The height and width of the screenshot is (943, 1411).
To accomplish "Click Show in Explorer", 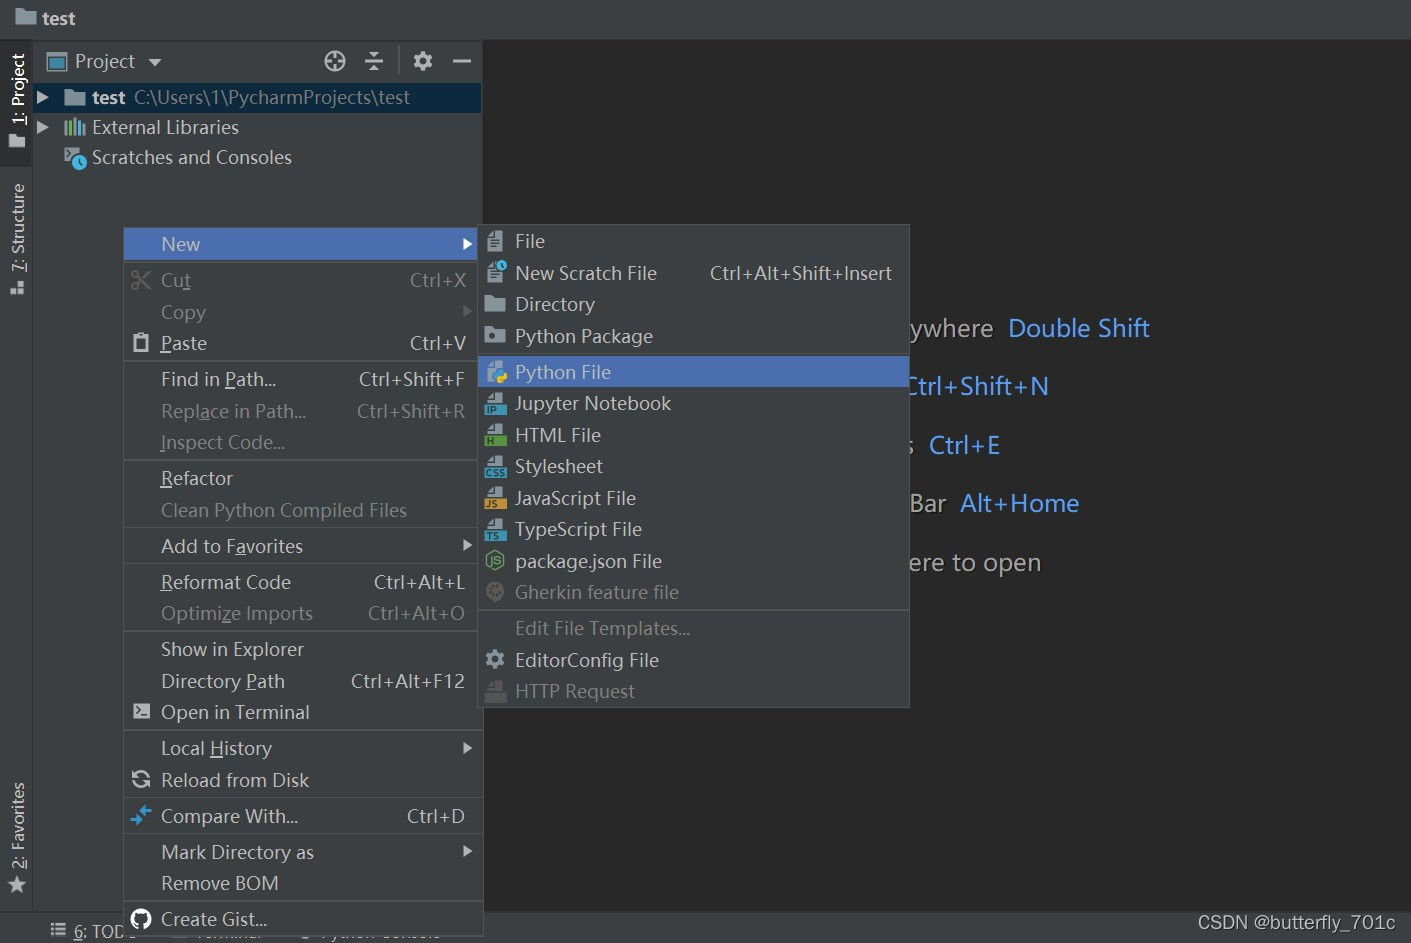I will (301, 649).
